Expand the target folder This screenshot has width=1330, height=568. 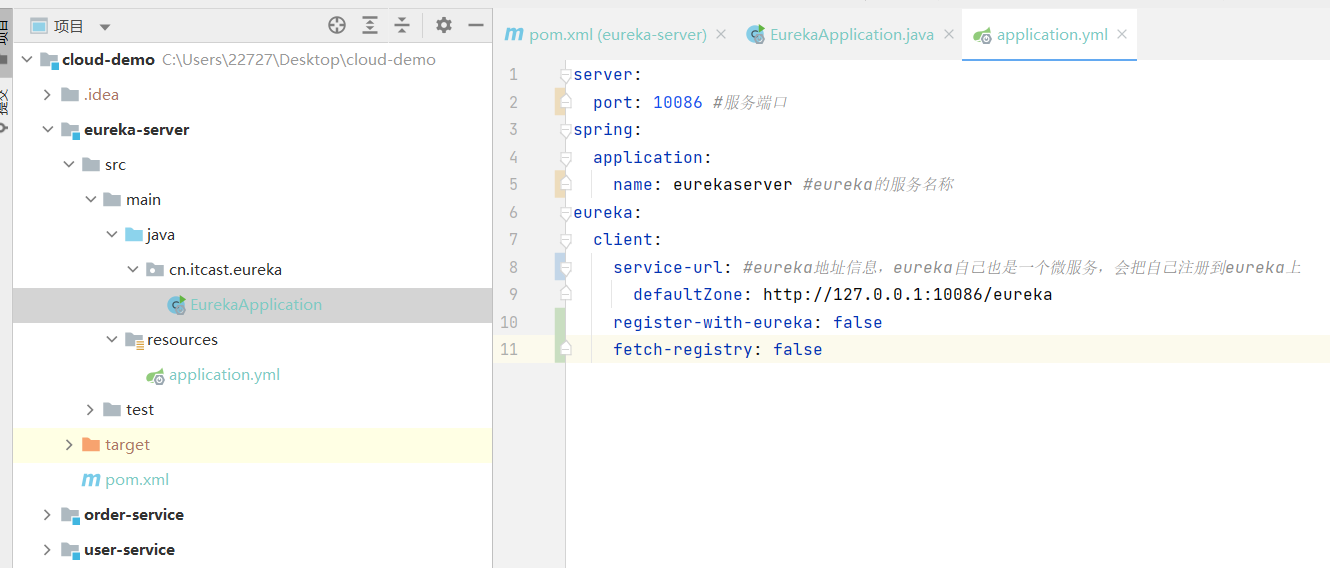pos(68,445)
